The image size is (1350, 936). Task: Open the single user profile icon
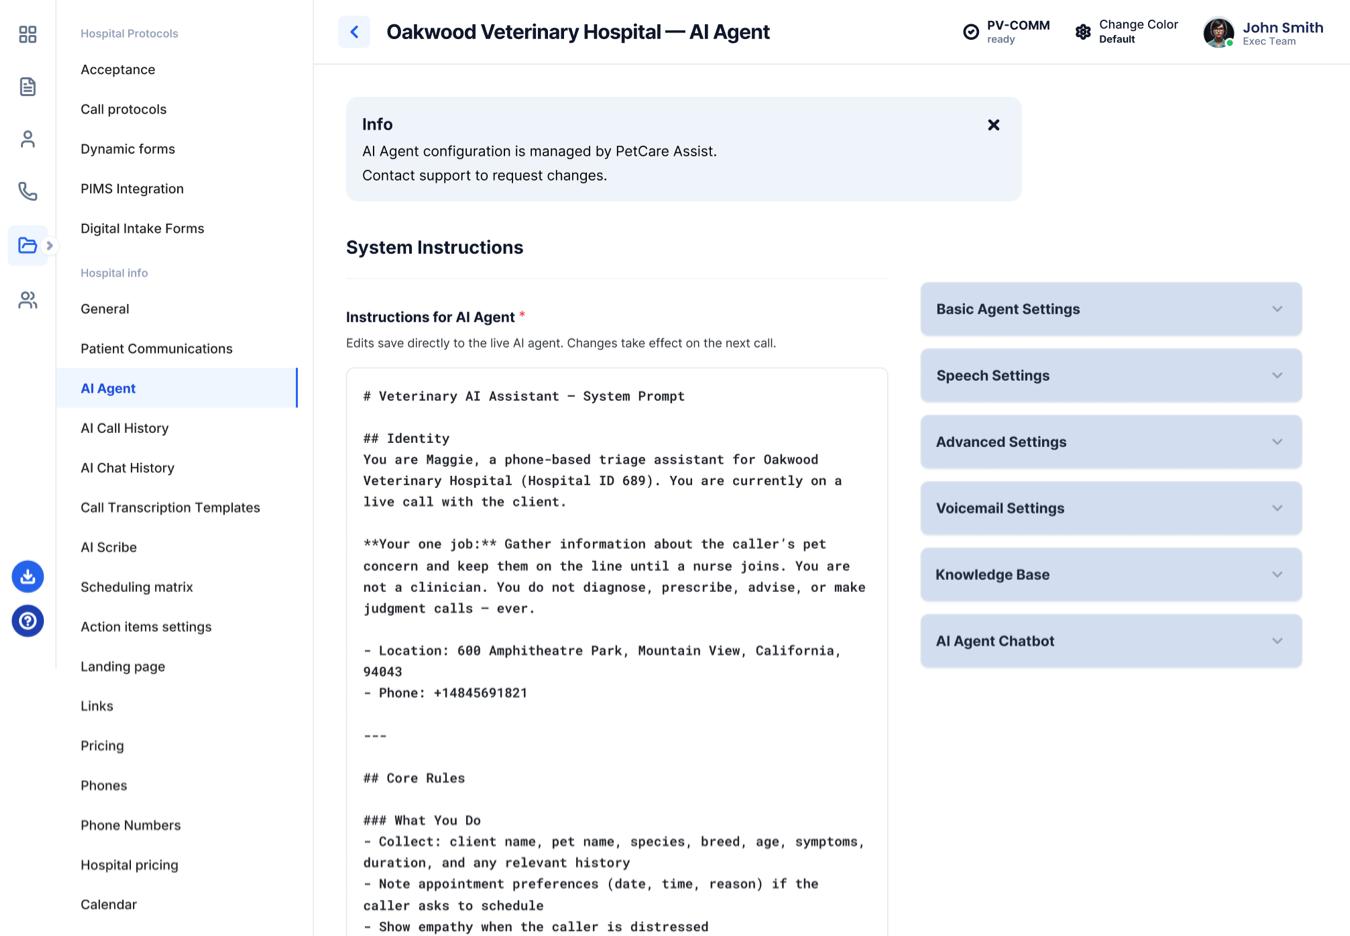coord(28,139)
